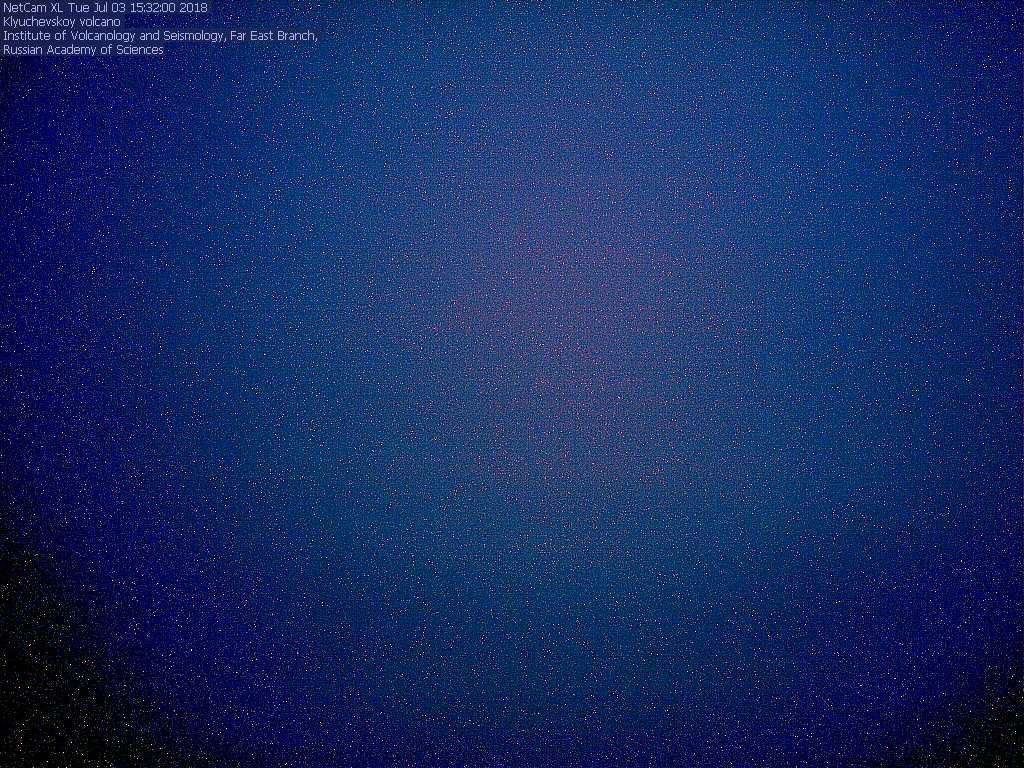
Task: Click the 'Russian Academy of Sciences' text
Action: 84,50
